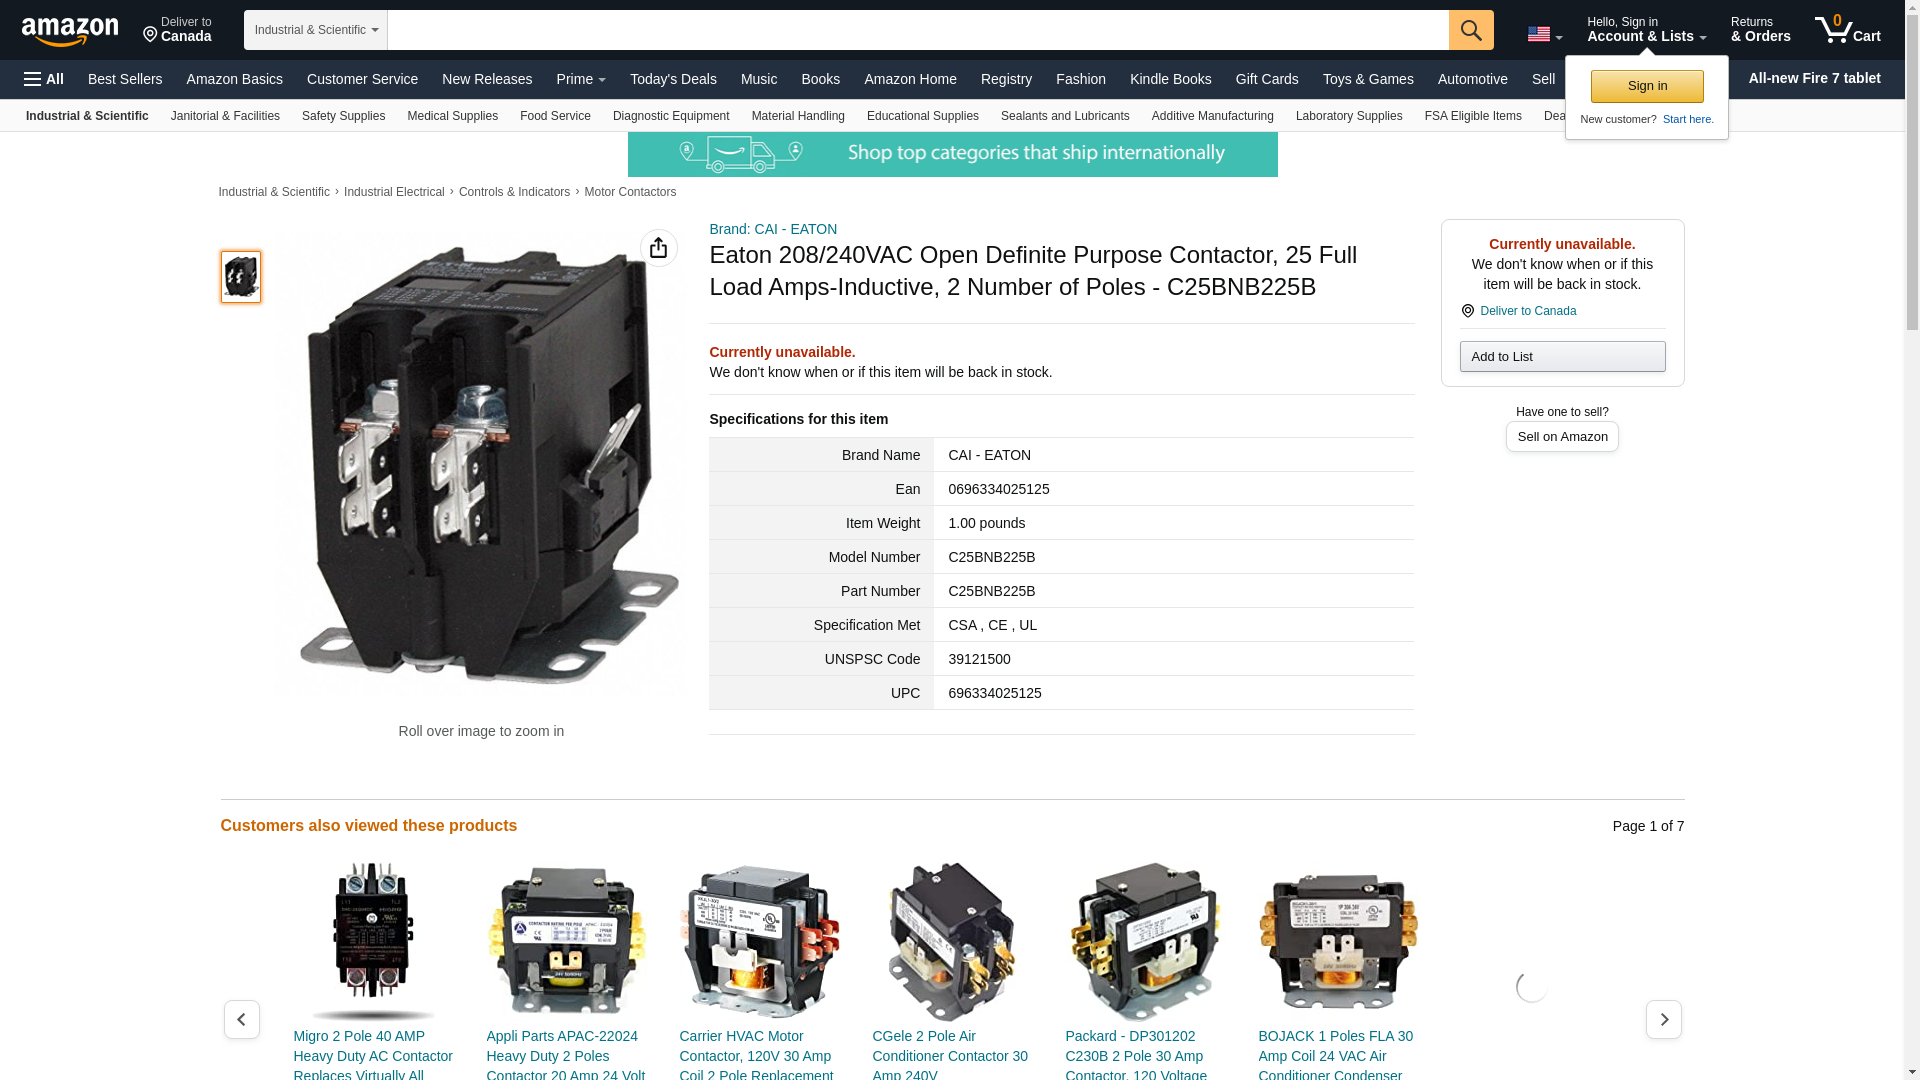Open the All hamburger menu
1920x1080 pixels.
coord(44,79)
